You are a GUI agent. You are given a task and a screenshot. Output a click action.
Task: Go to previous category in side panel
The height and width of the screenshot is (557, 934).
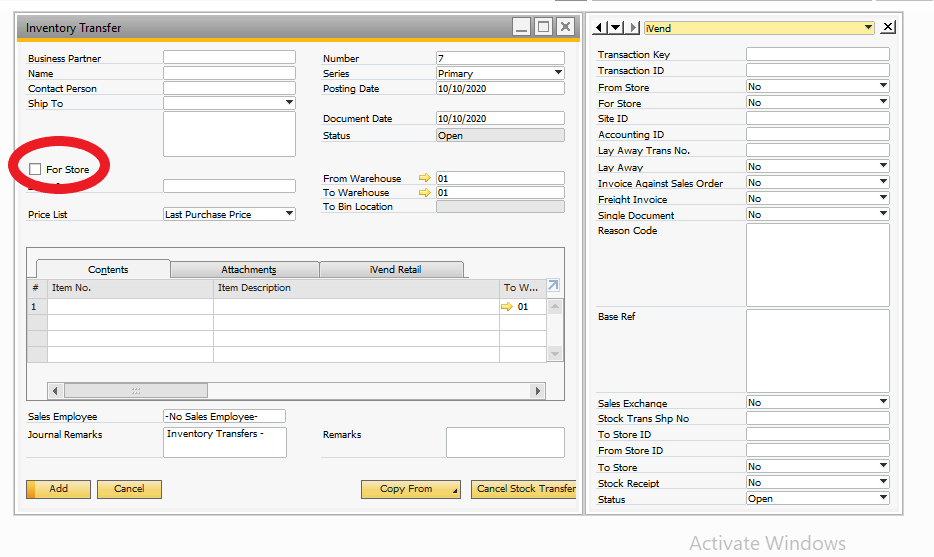[x=600, y=27]
